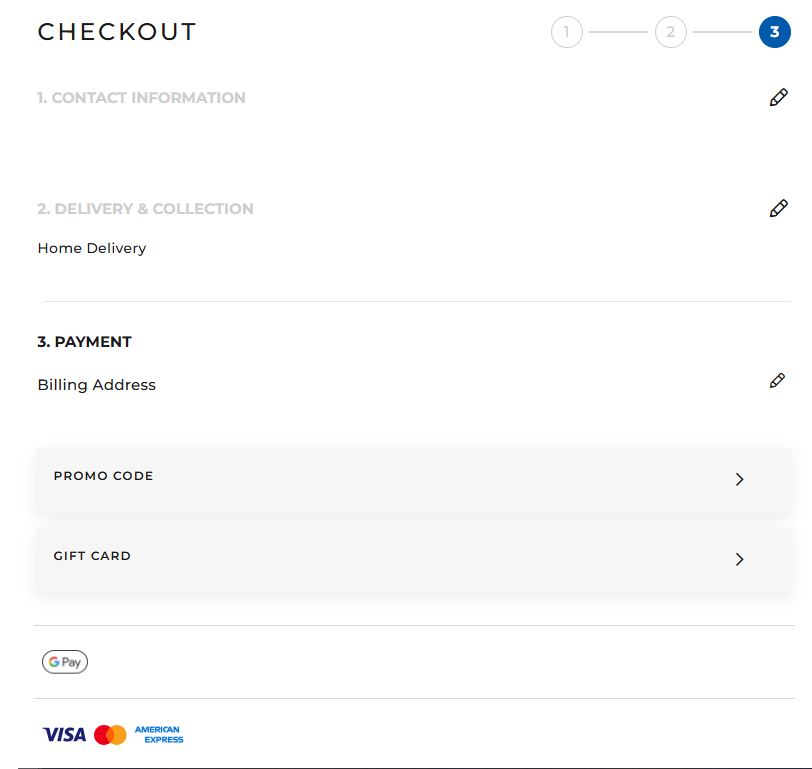Go to checkout step 2 circle

671,32
